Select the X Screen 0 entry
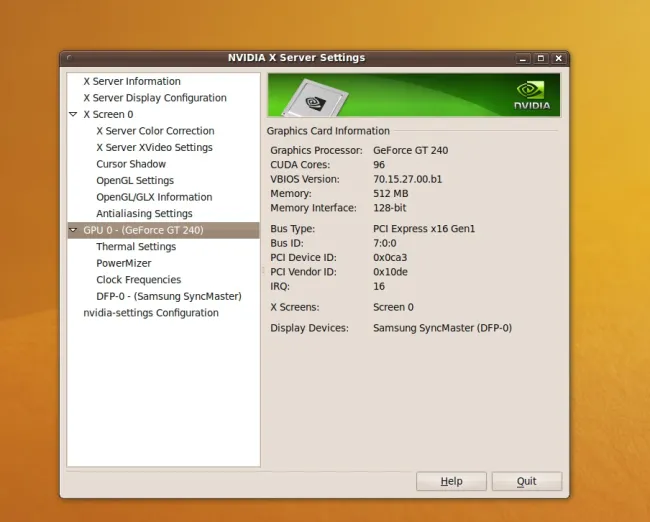Screen dimensions: 650x522 coord(108,114)
